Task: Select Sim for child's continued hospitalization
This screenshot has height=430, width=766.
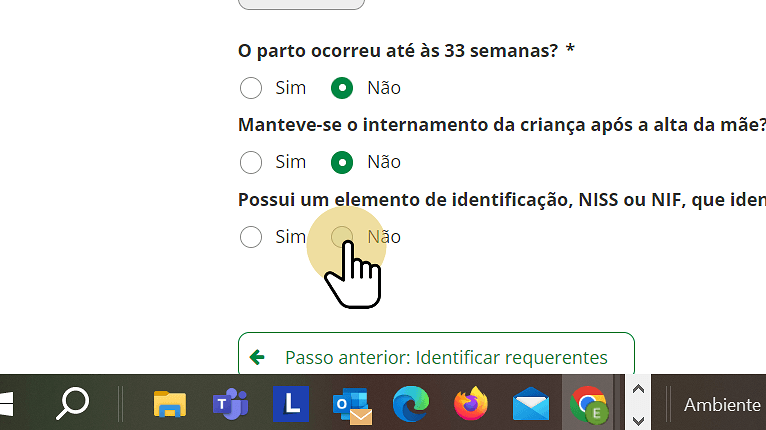Action: [x=251, y=162]
